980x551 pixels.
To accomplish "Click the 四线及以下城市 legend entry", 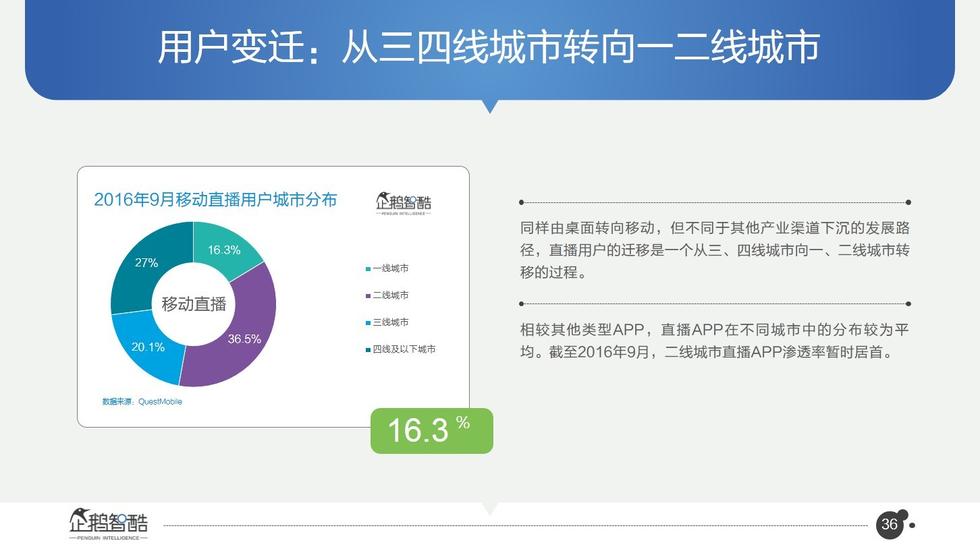I will [x=401, y=349].
